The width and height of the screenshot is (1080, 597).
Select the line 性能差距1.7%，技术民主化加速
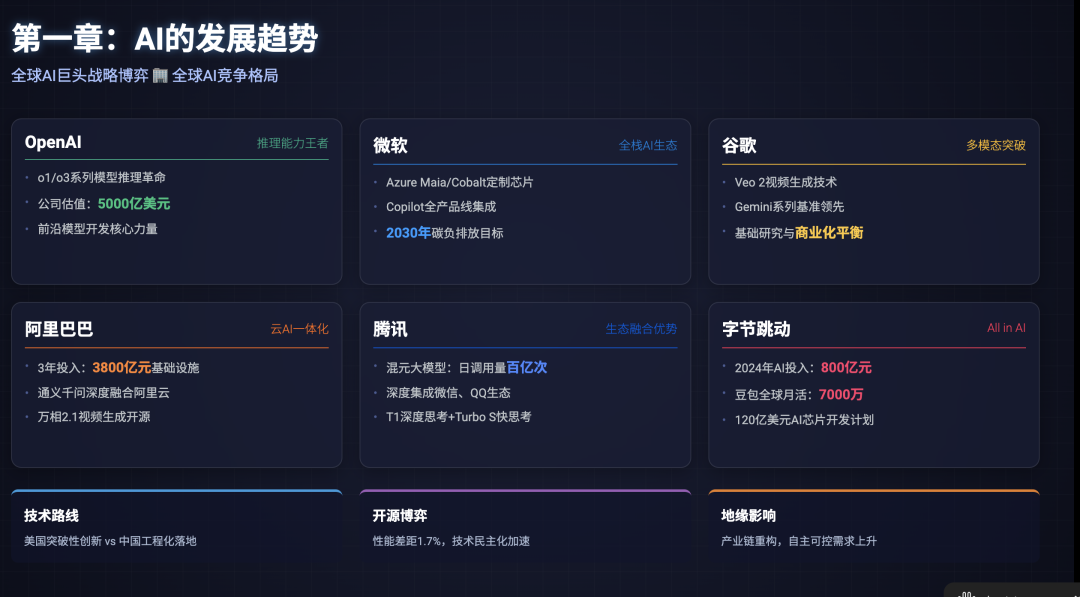pos(451,541)
